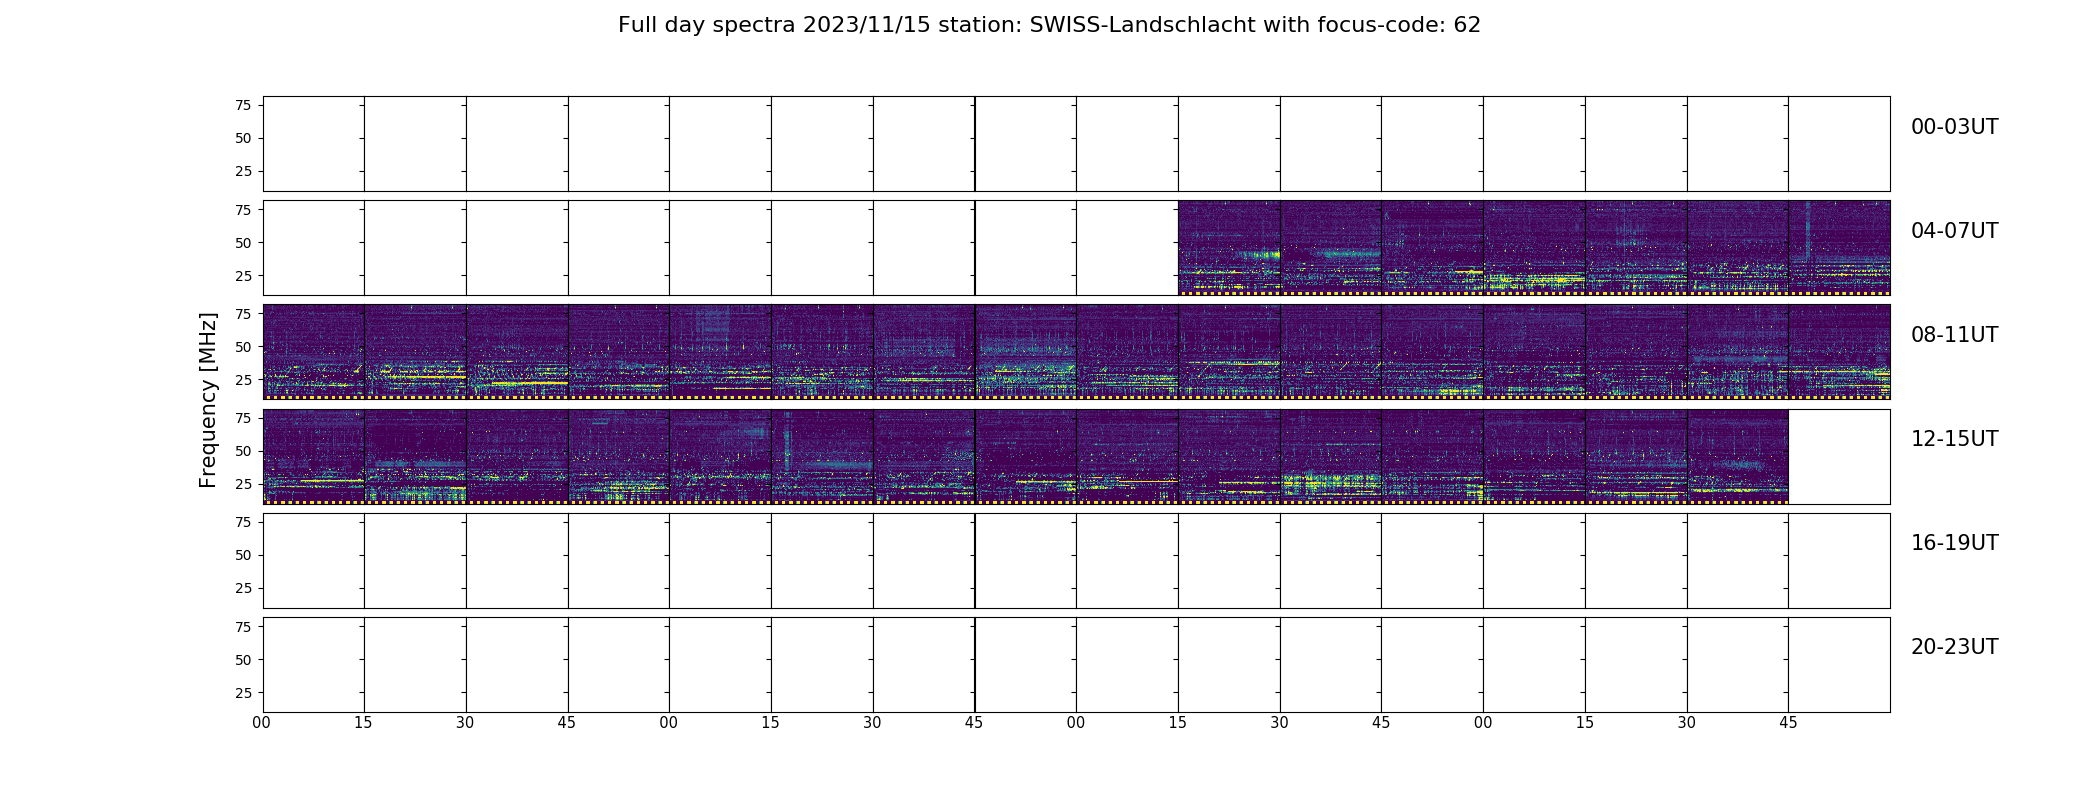Viewport: 2100px width, 800px height.
Task: Click the rightmost '30' time tick label
Action: (1687, 723)
